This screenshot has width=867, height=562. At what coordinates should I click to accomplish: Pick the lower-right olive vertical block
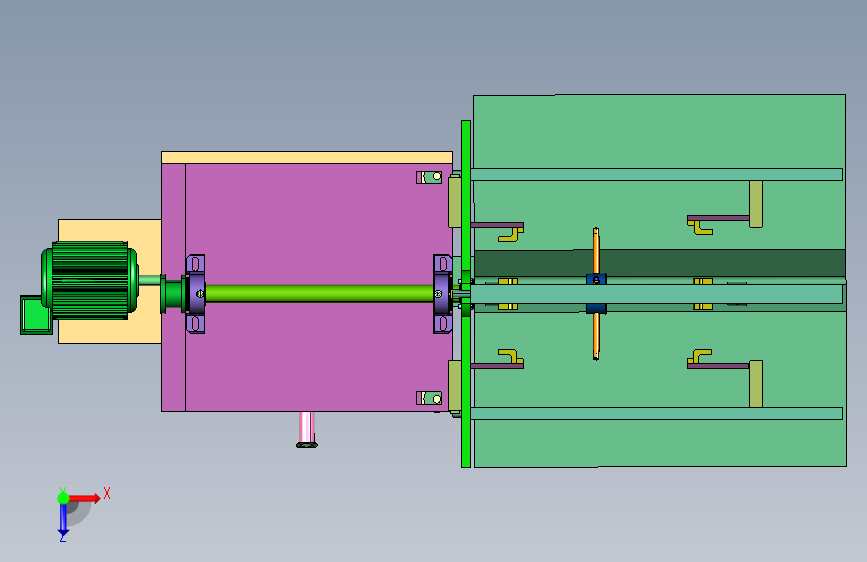coord(756,384)
